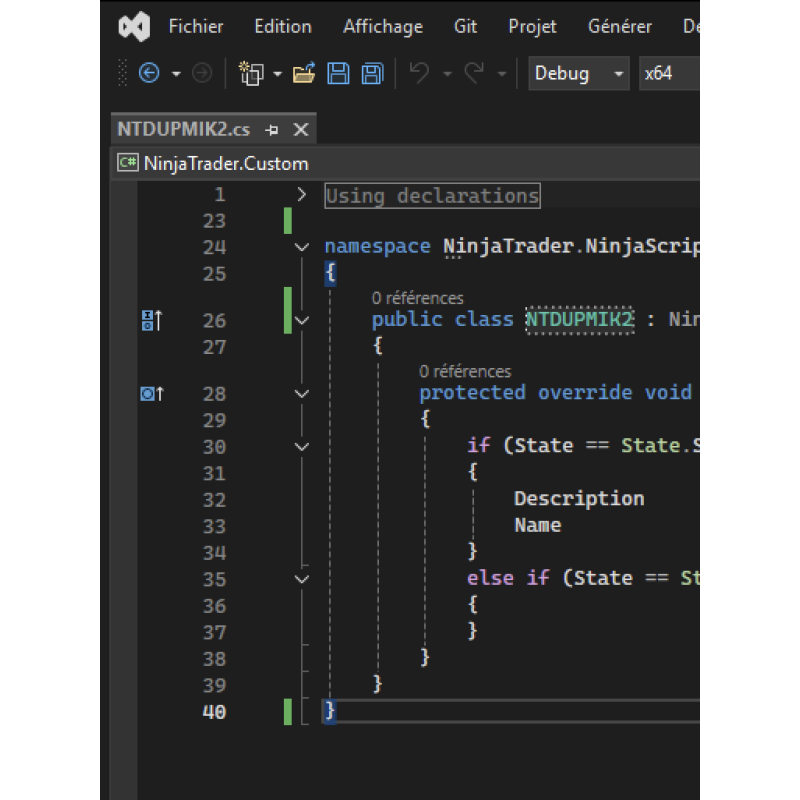
Task: Collapse the method block on line 28
Action: point(302,394)
